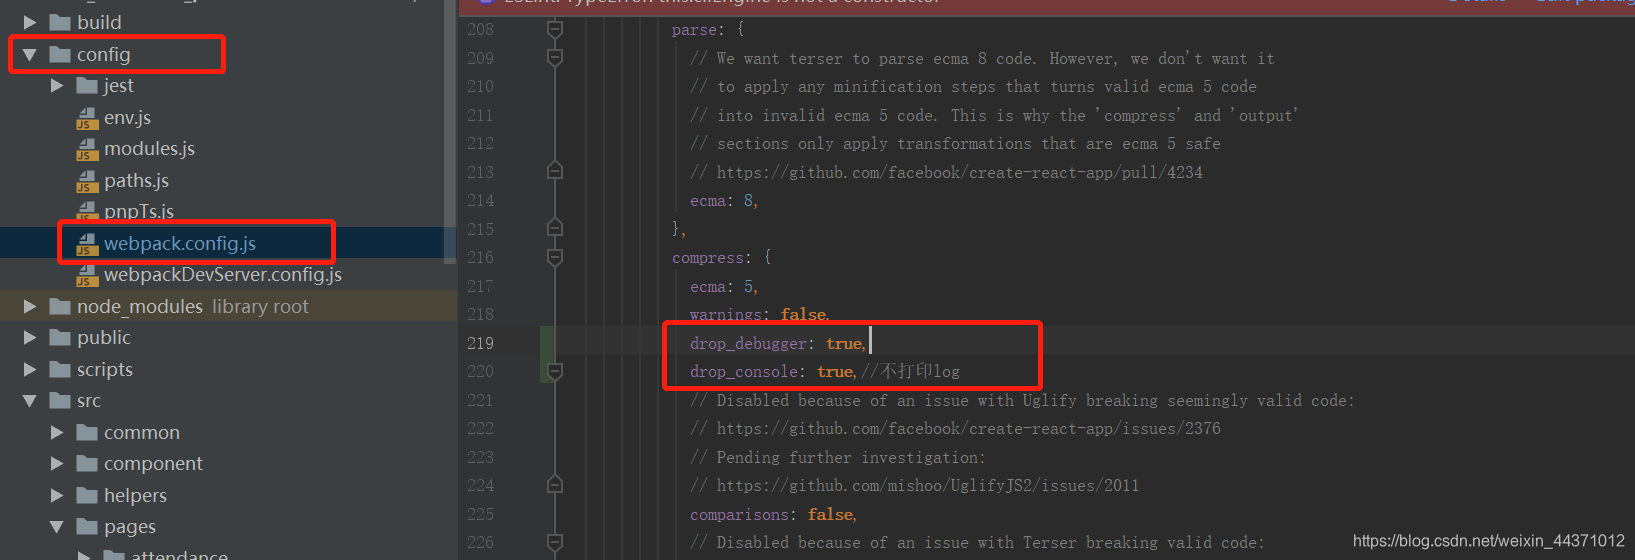Viewport: 1635px width, 560px height.
Task: Click the jest folder icon
Action: point(87,86)
